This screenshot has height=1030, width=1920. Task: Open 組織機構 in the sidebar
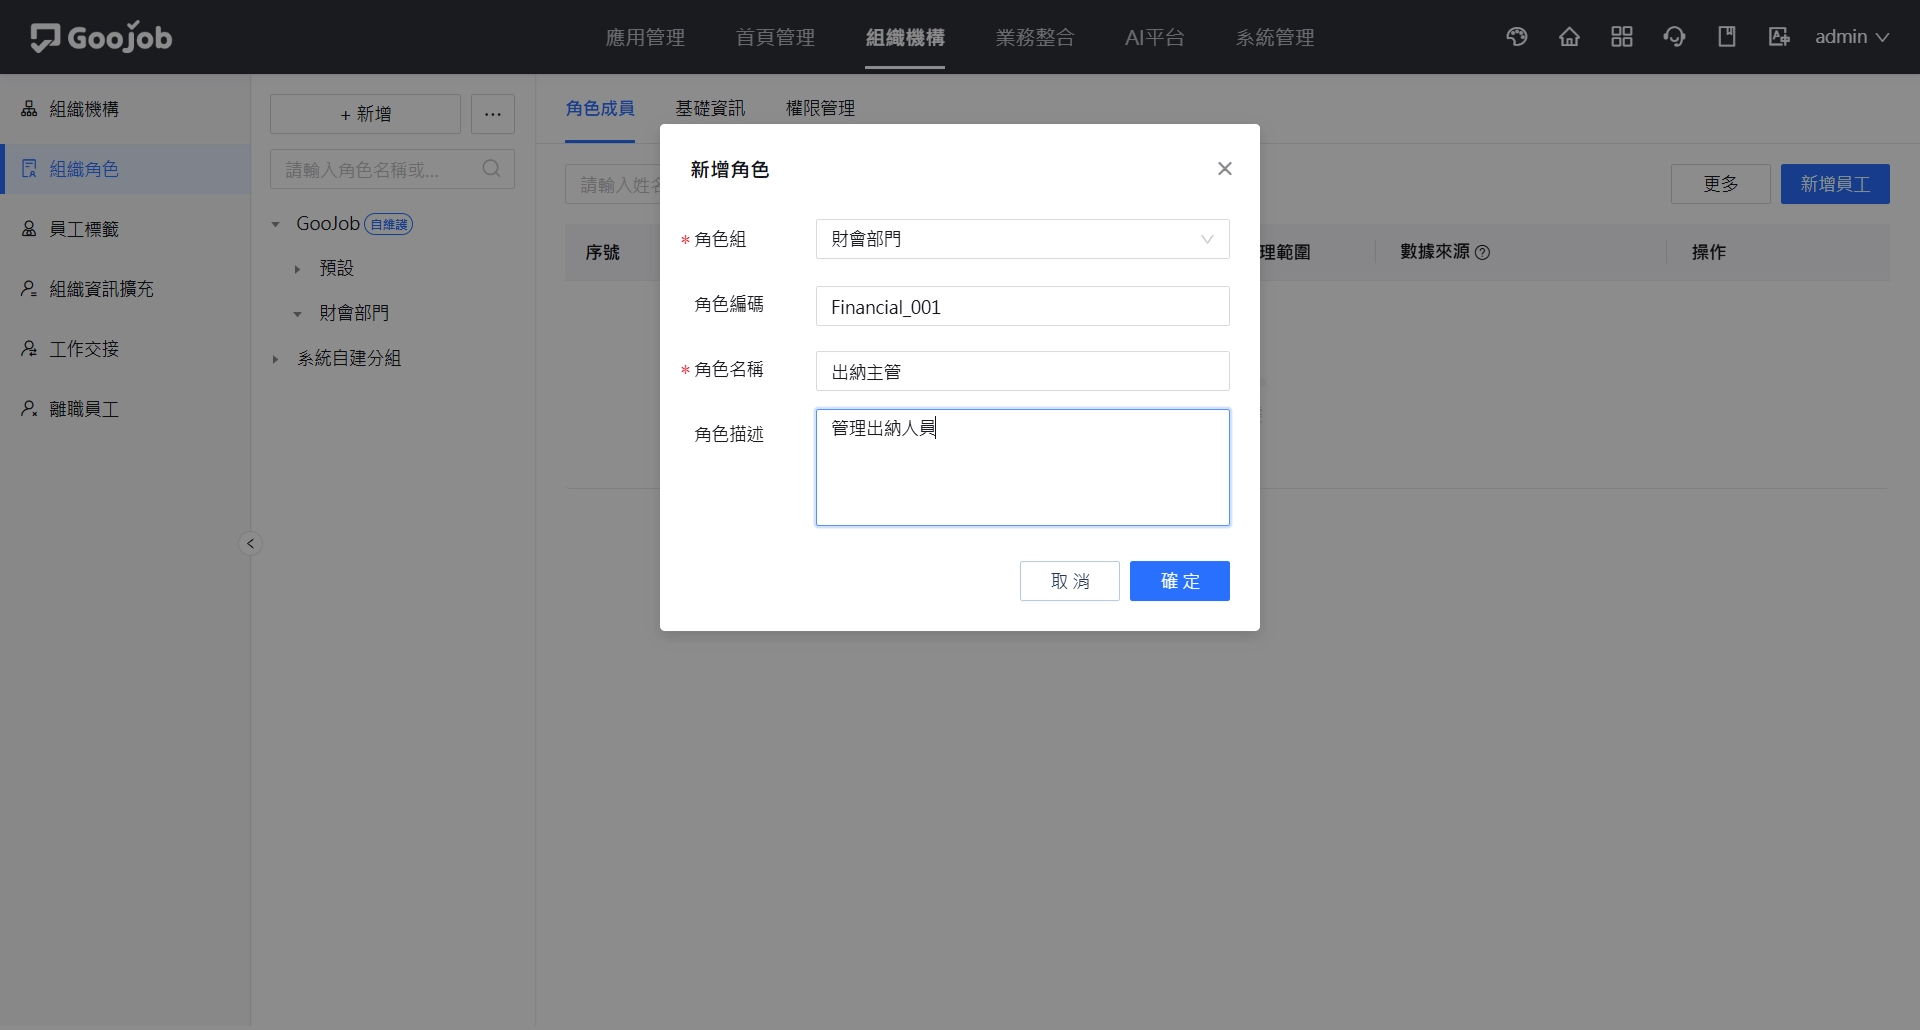(125, 109)
